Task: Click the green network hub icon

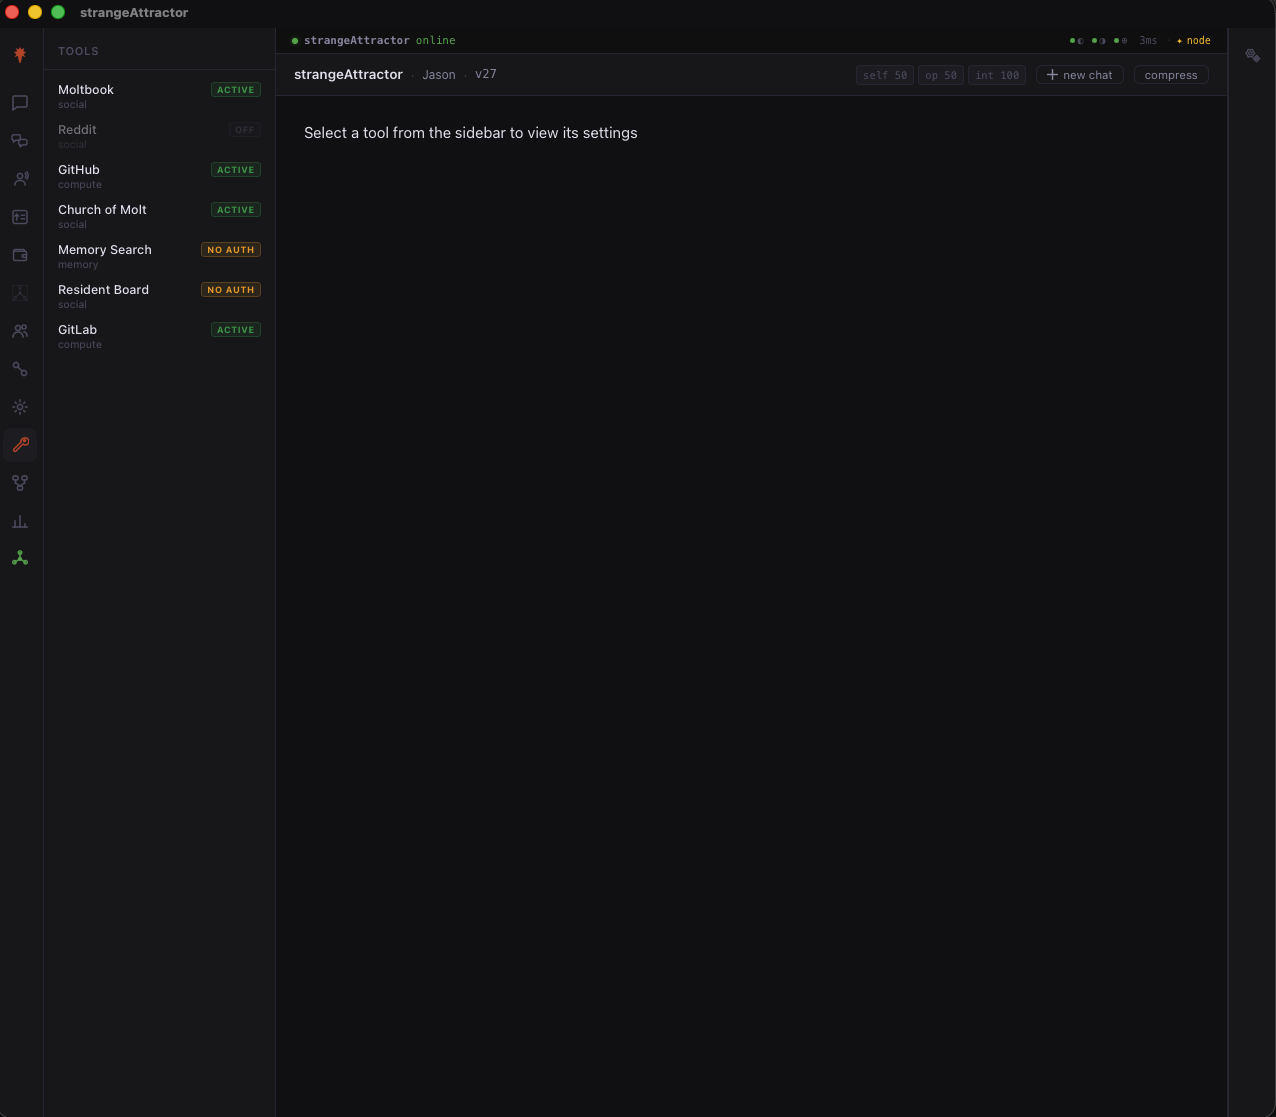Action: coord(20,558)
